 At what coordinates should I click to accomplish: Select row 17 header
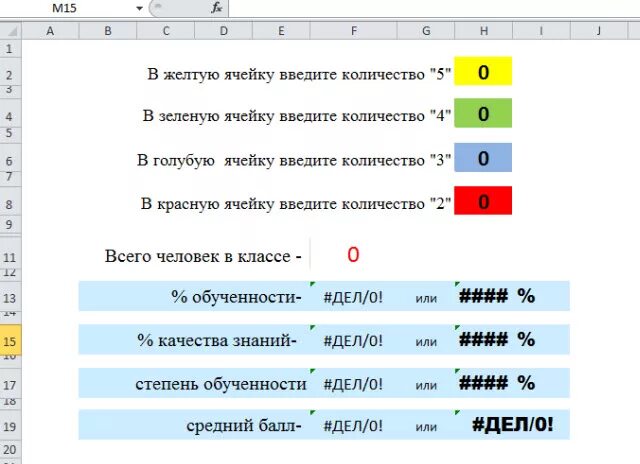[10, 384]
